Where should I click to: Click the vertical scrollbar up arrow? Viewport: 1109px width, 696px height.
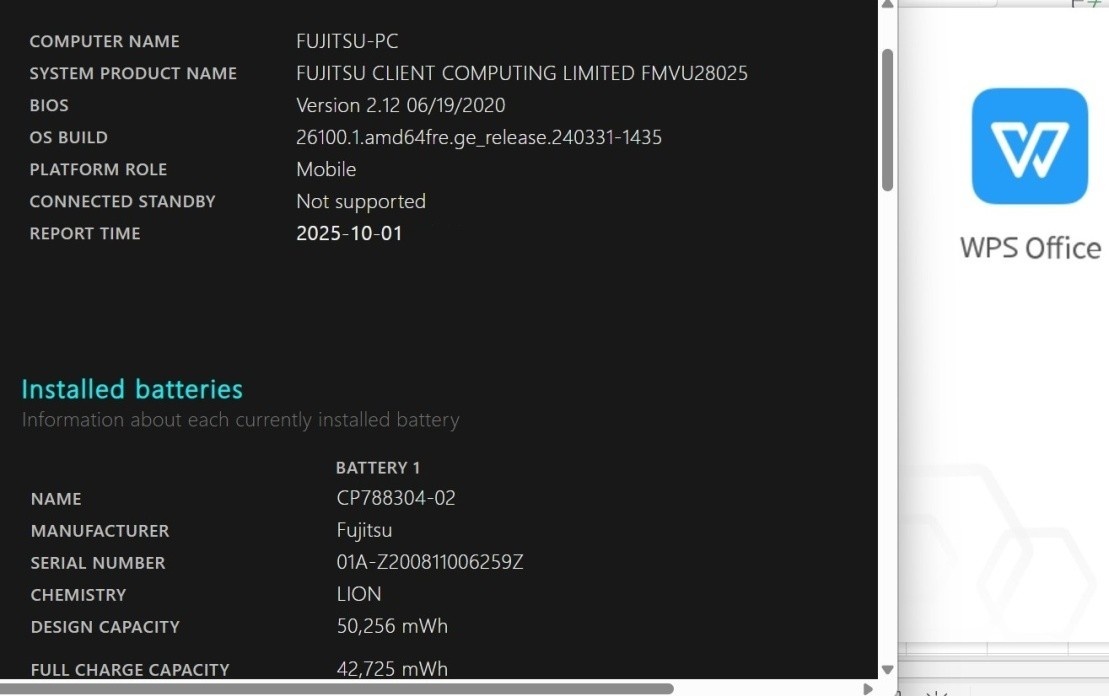887,5
